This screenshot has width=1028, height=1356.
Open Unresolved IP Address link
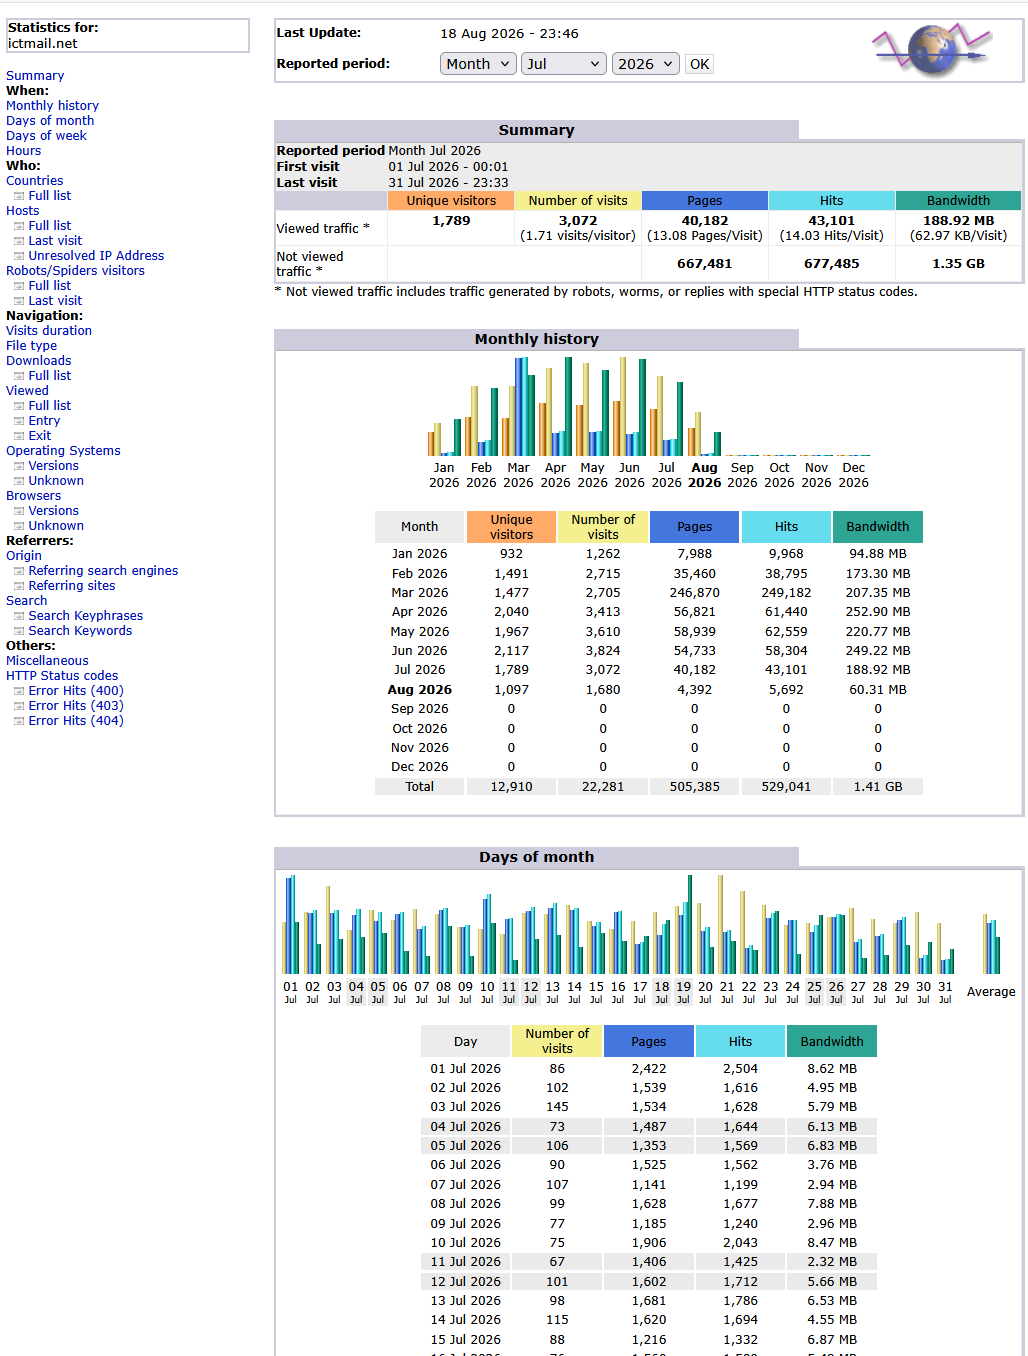coord(96,256)
